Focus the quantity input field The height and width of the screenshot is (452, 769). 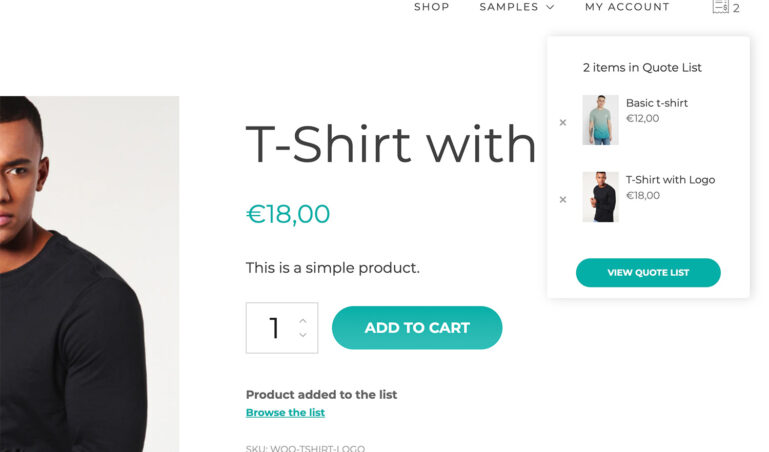[x=272, y=328]
